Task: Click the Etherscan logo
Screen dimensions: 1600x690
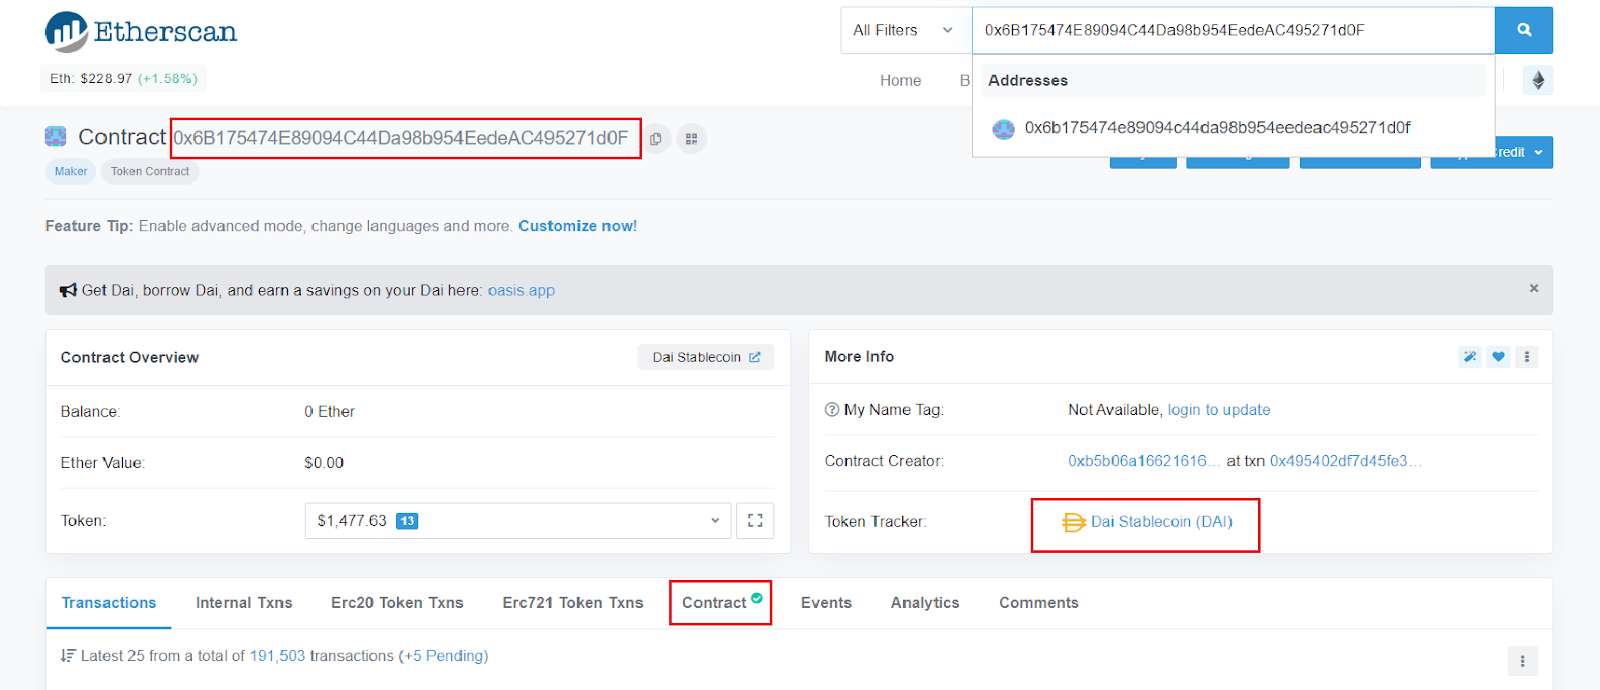Action: 141,32
